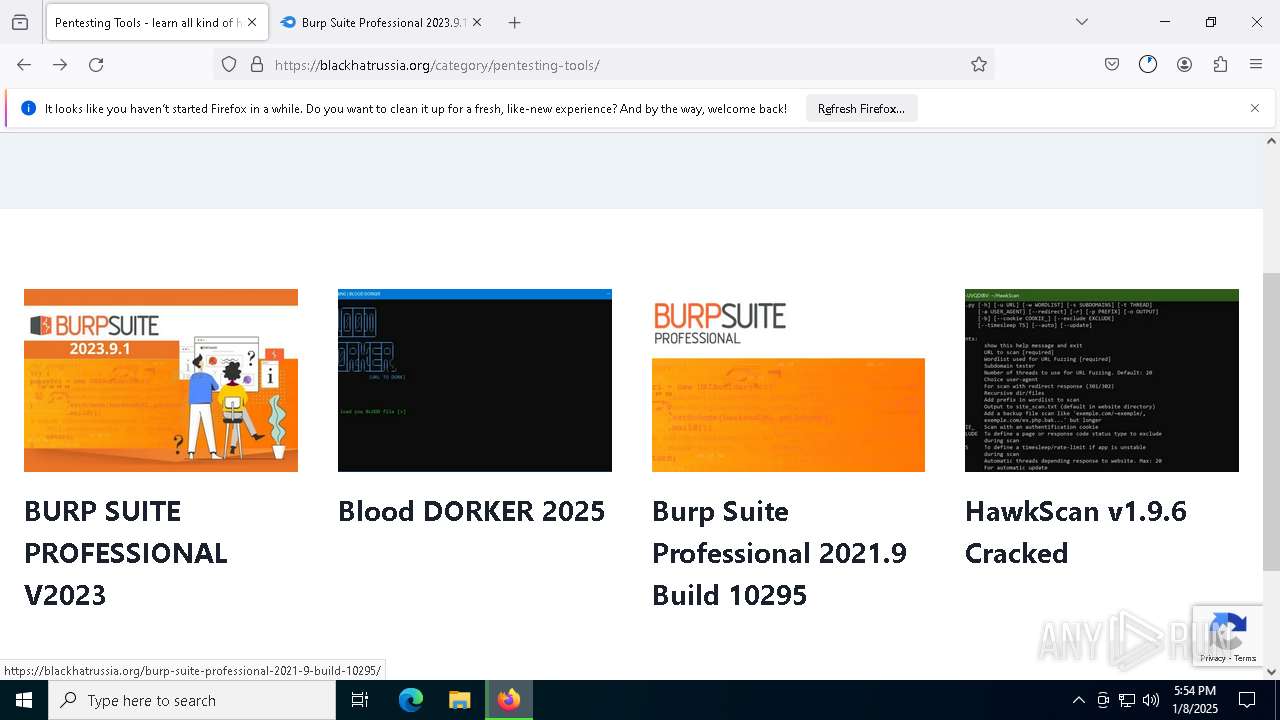Image resolution: width=1280 pixels, height=720 pixels.
Task: Open Task View on the taskbar
Action: 360,700
